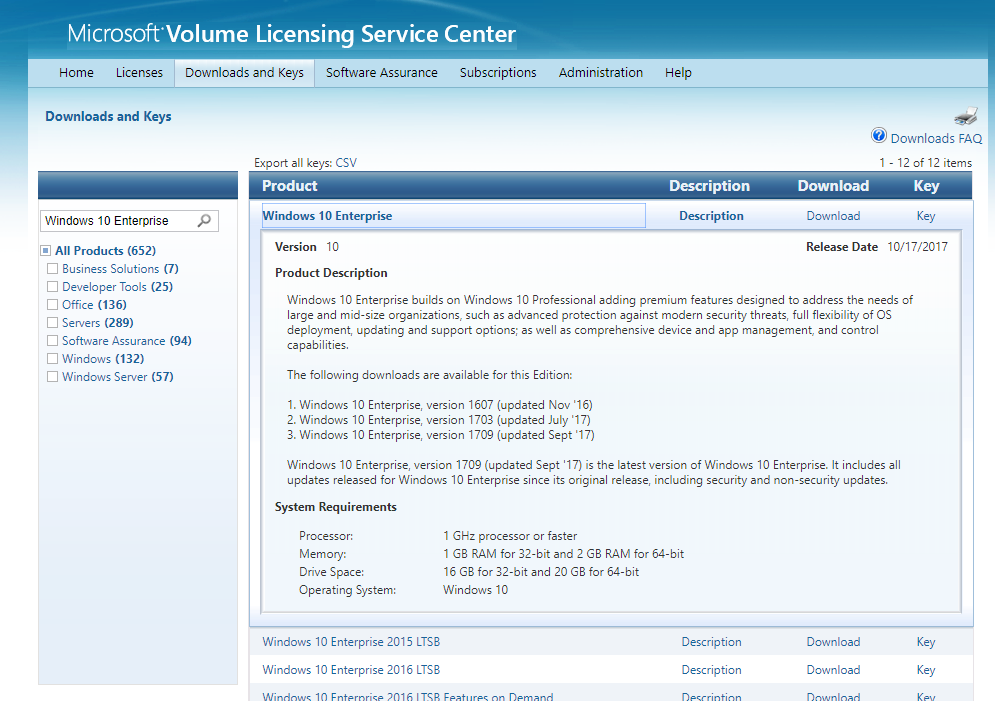This screenshot has width=995, height=701.
Task: Open 2016 LTSB Features on Demand product
Action: (x=407, y=696)
